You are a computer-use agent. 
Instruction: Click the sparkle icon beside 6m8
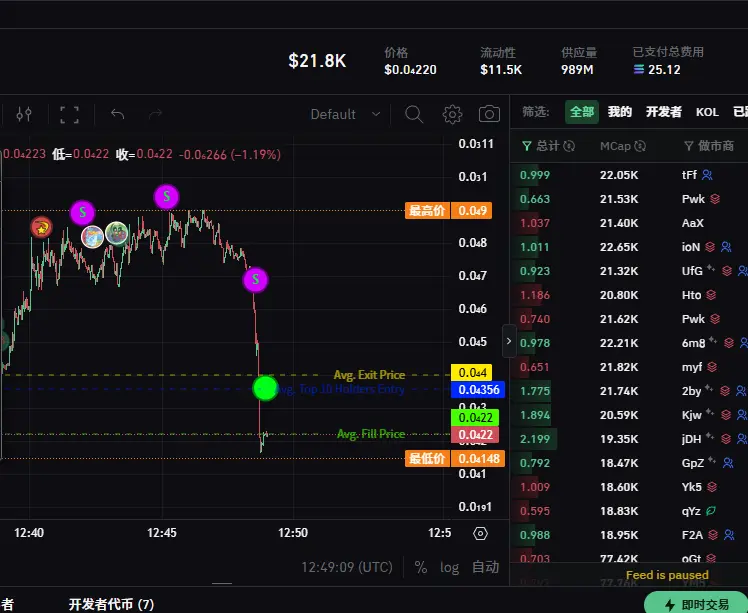(x=713, y=340)
